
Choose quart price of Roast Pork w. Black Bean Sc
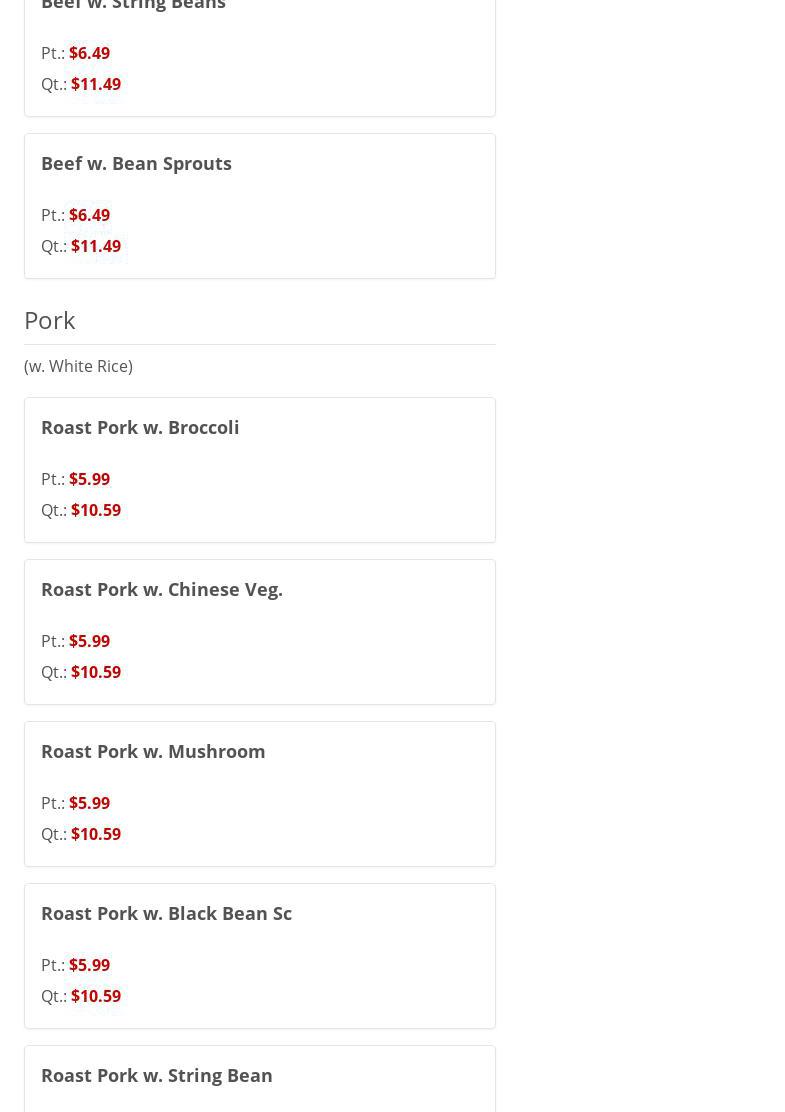(x=95, y=996)
